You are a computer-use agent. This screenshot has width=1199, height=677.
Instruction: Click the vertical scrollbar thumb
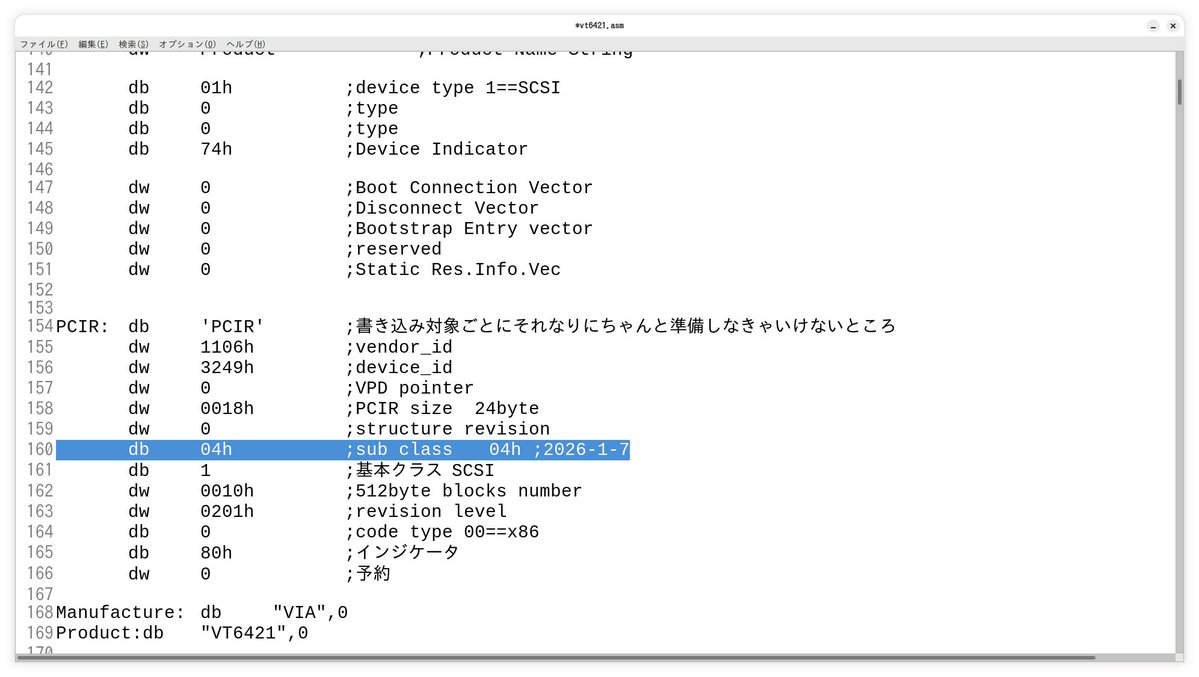point(1180,92)
